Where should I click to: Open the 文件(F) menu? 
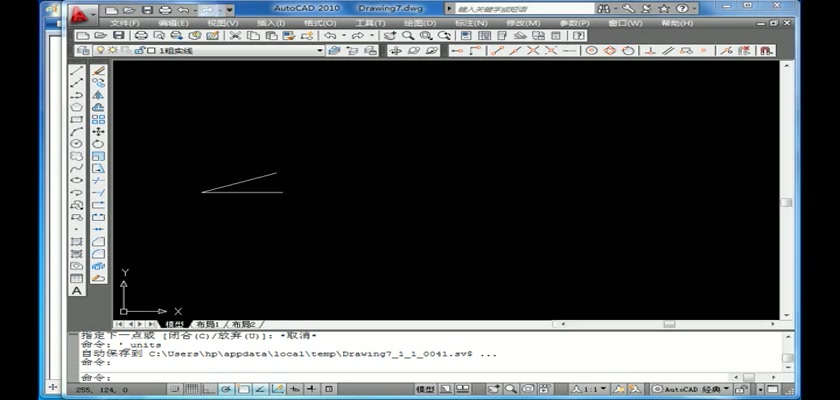(124, 24)
